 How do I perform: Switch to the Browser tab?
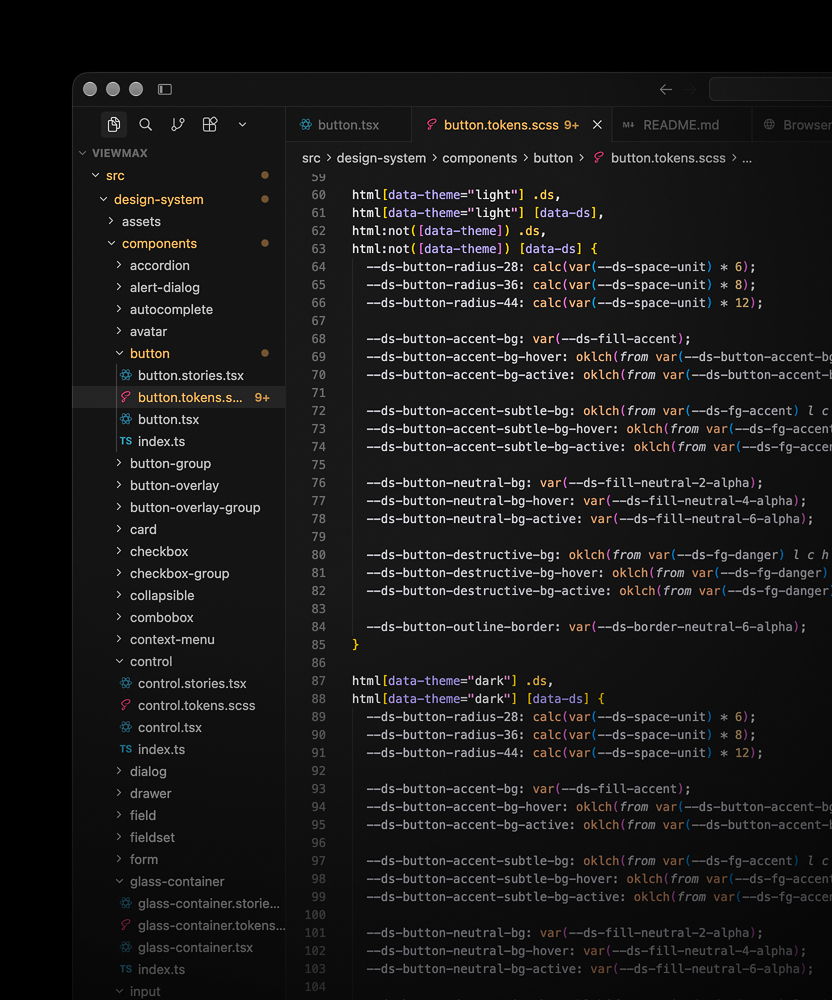coord(792,125)
